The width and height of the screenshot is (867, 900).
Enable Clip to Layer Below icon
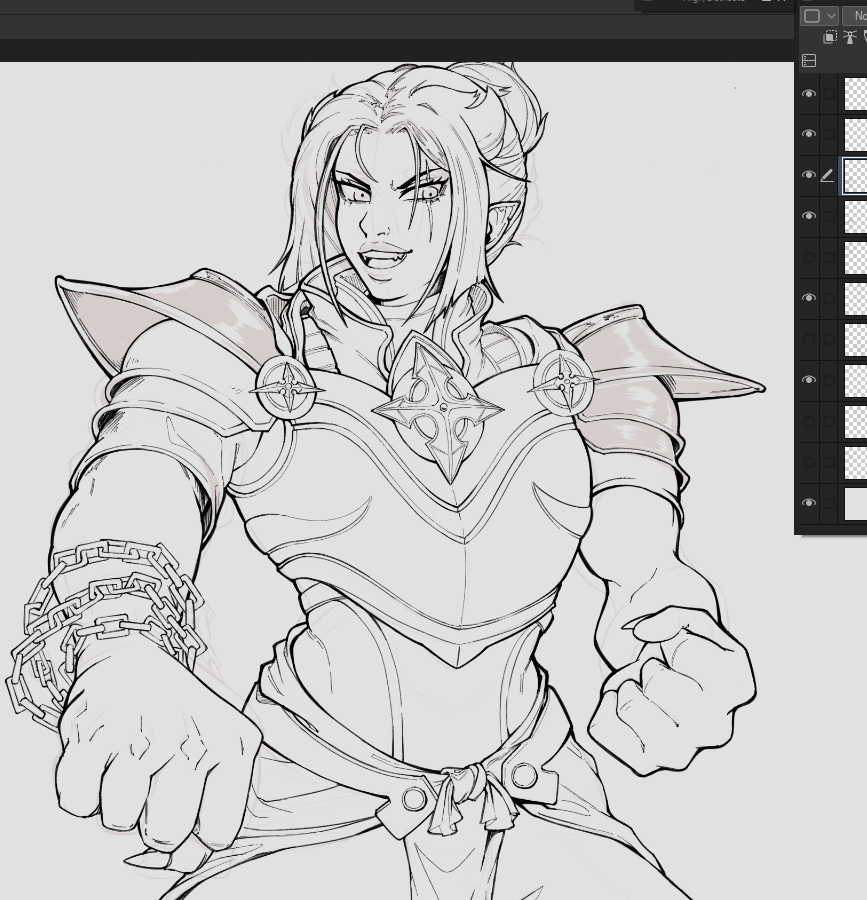pyautogui.click(x=830, y=37)
